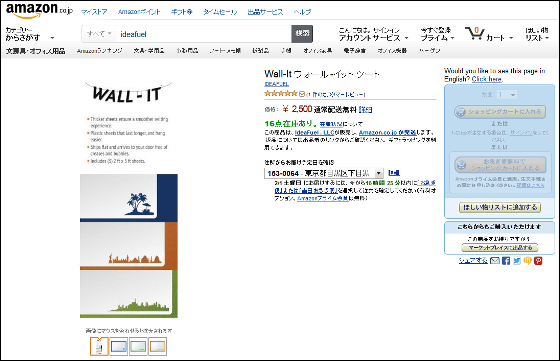Open the 153-0064 delivery address dropdown
The width and height of the screenshot is (560, 361).
coord(324,173)
